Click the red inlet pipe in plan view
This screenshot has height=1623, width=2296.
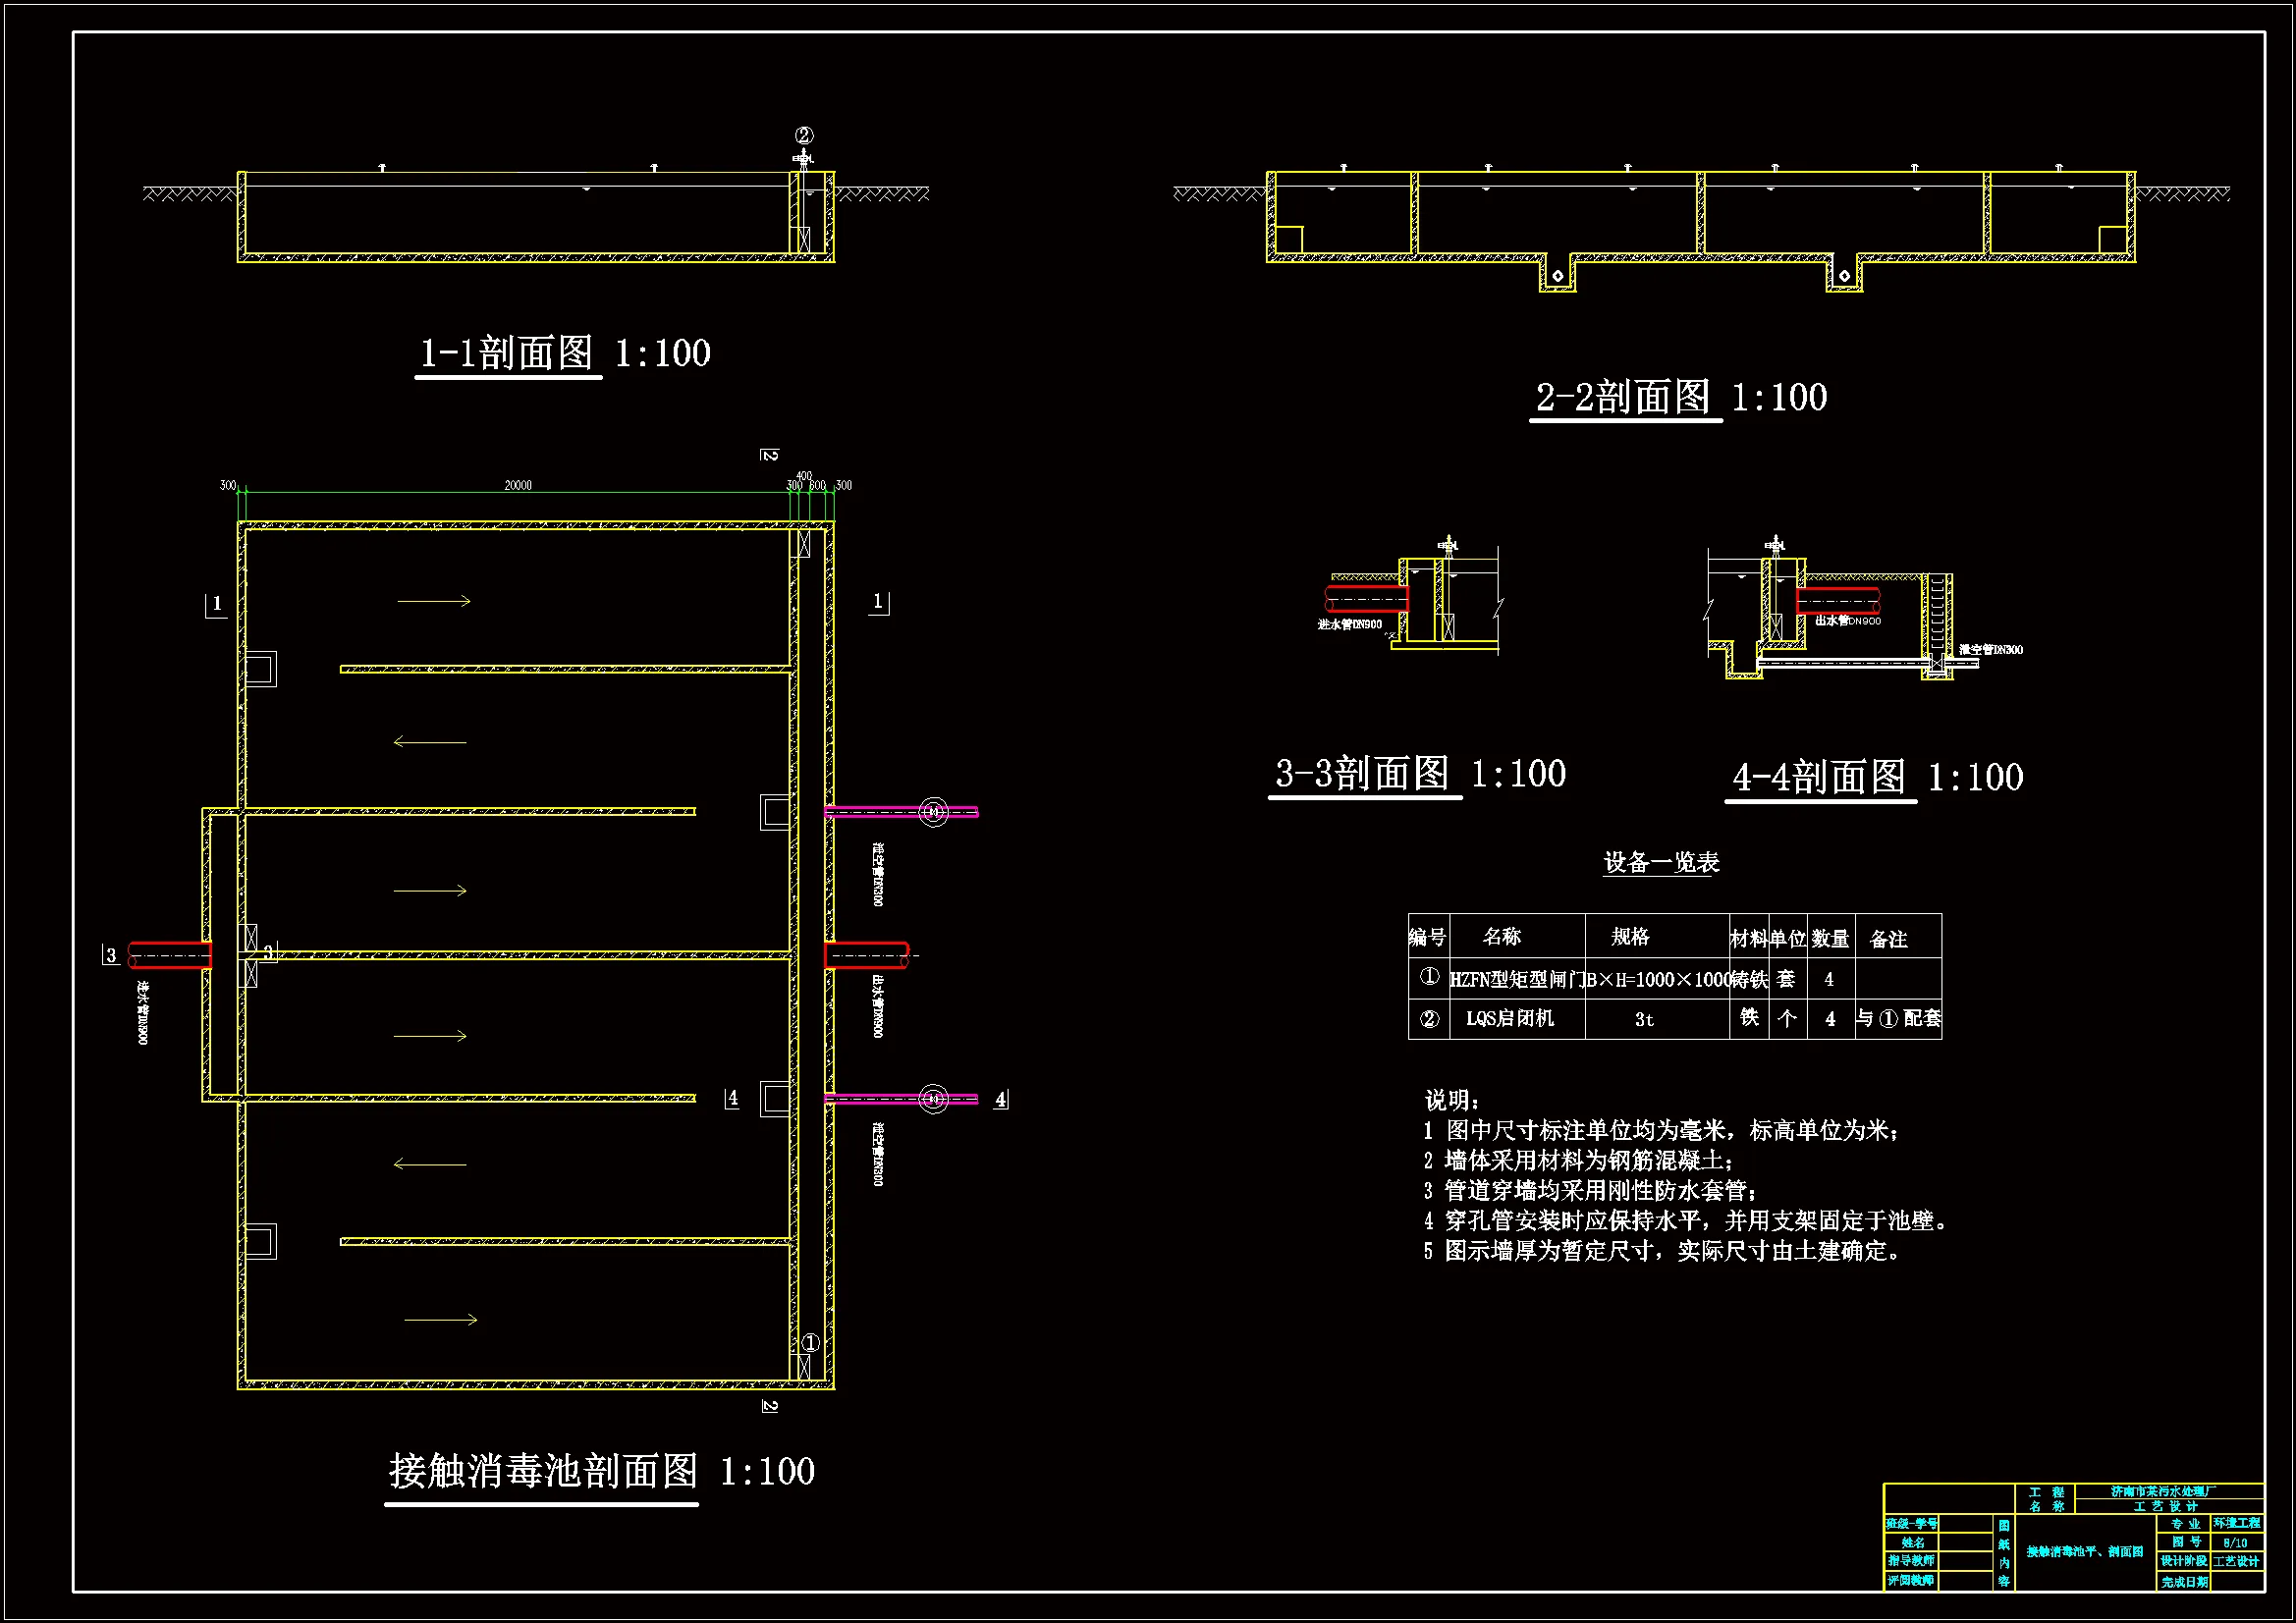click(170, 955)
